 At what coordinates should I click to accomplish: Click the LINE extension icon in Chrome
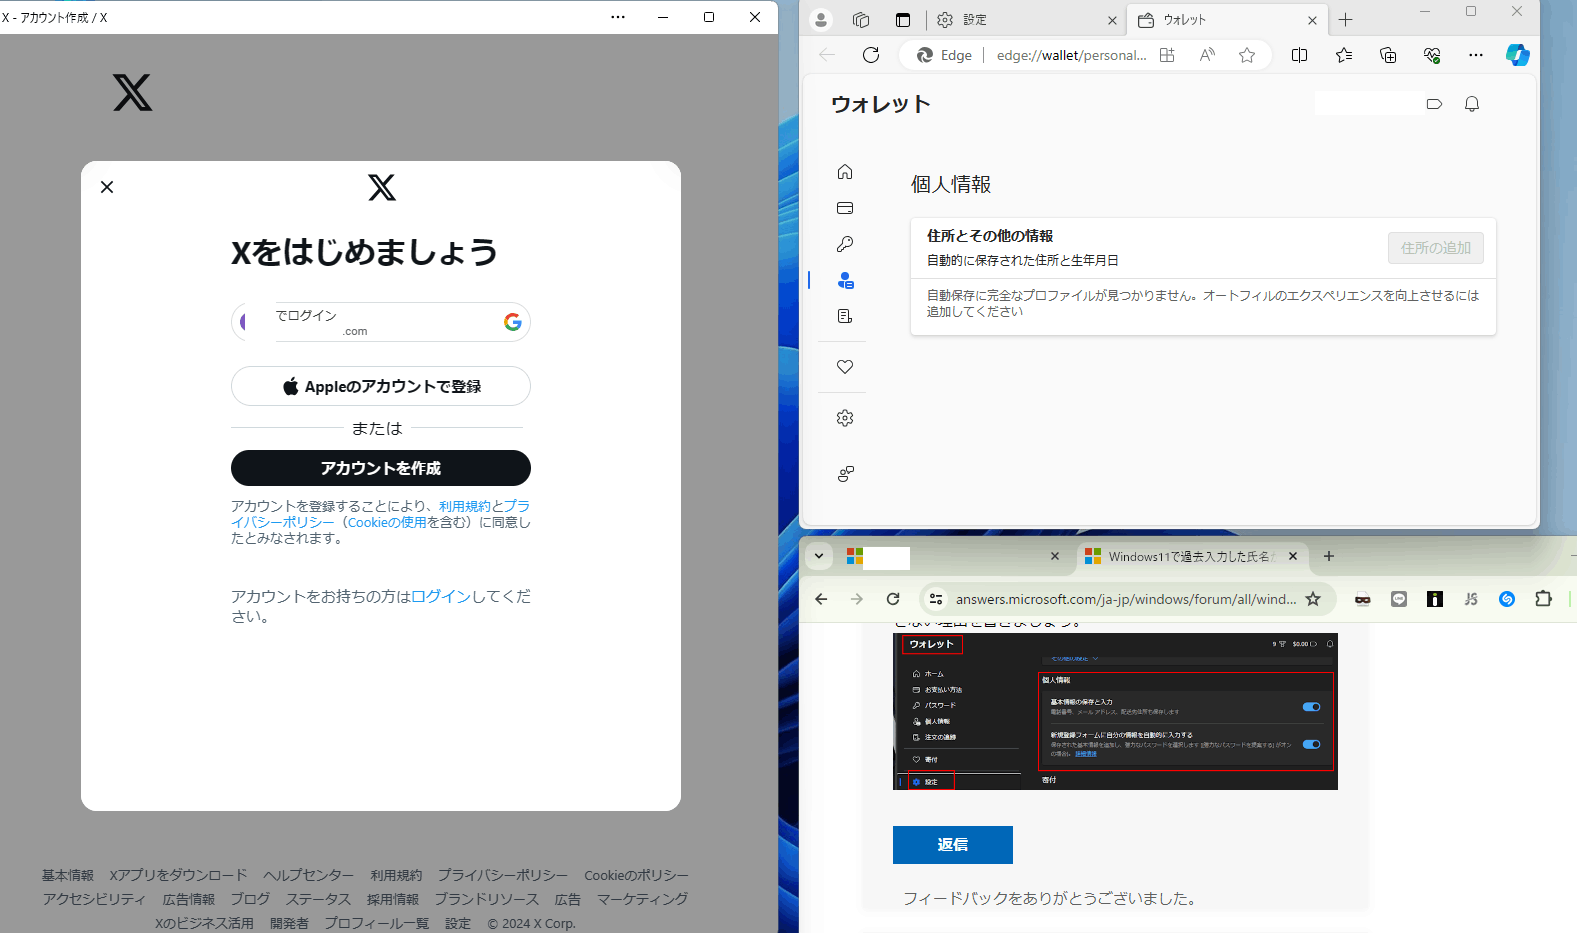click(x=1399, y=599)
